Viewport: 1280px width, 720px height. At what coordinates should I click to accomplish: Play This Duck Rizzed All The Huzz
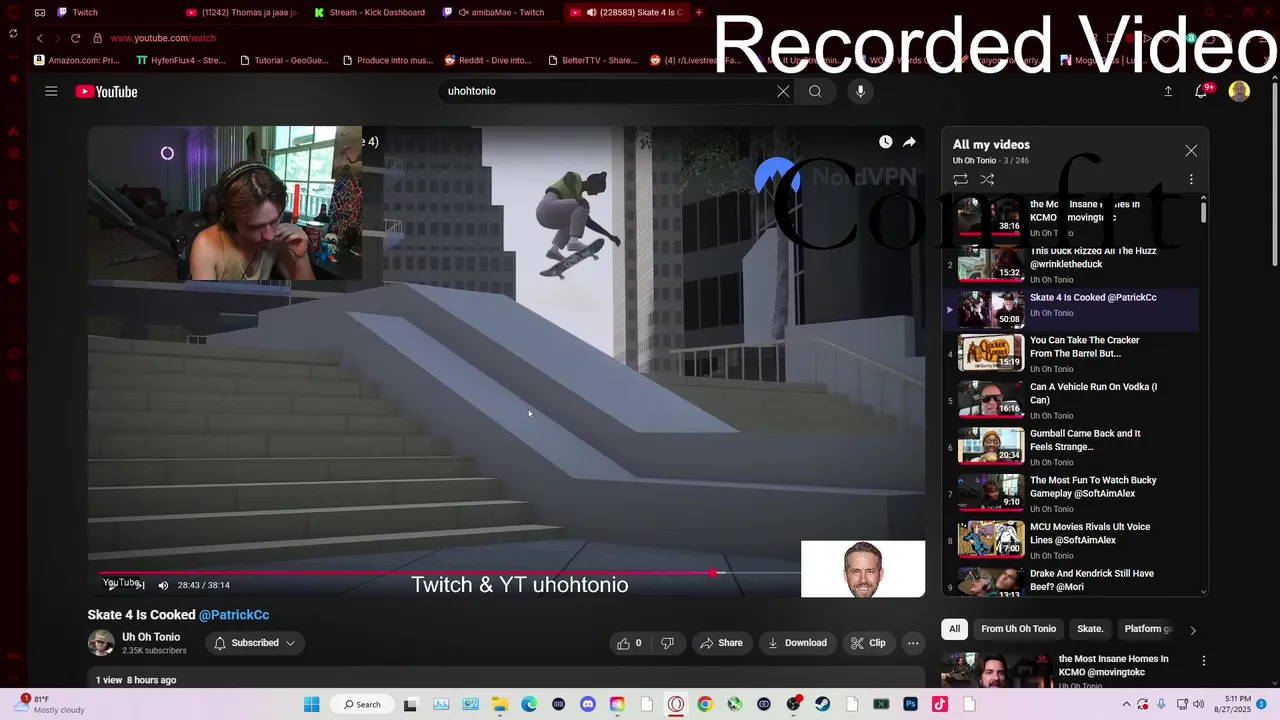(1070, 265)
